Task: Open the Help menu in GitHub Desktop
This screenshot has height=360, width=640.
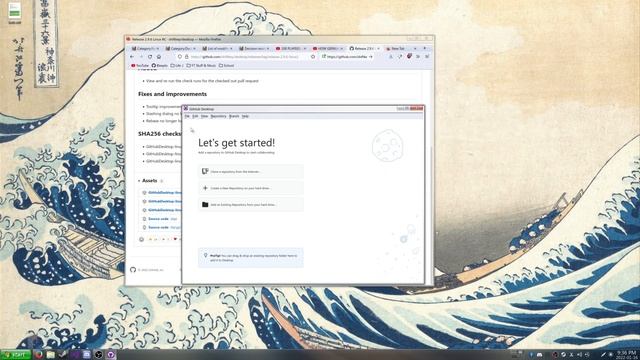Action: coord(245,116)
